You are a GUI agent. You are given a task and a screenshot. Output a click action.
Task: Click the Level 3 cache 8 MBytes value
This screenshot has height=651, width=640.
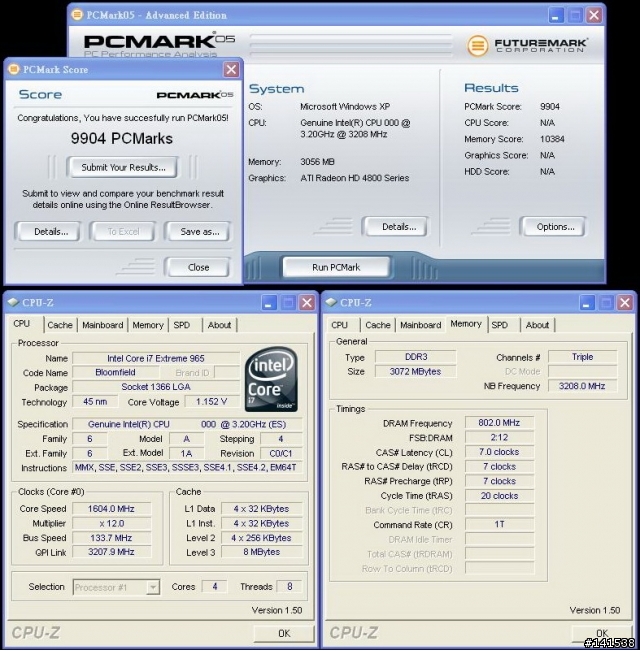[261, 552]
